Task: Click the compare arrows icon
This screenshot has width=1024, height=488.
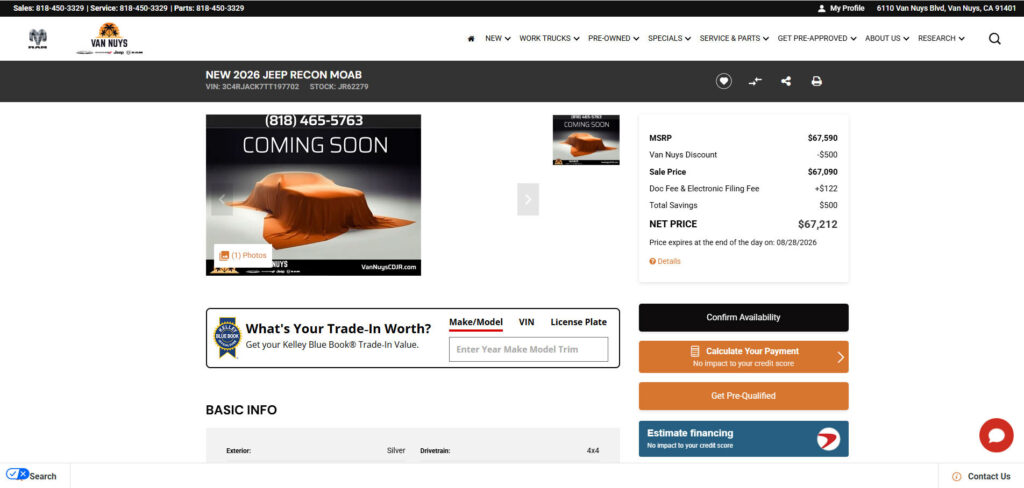Action: click(x=755, y=82)
